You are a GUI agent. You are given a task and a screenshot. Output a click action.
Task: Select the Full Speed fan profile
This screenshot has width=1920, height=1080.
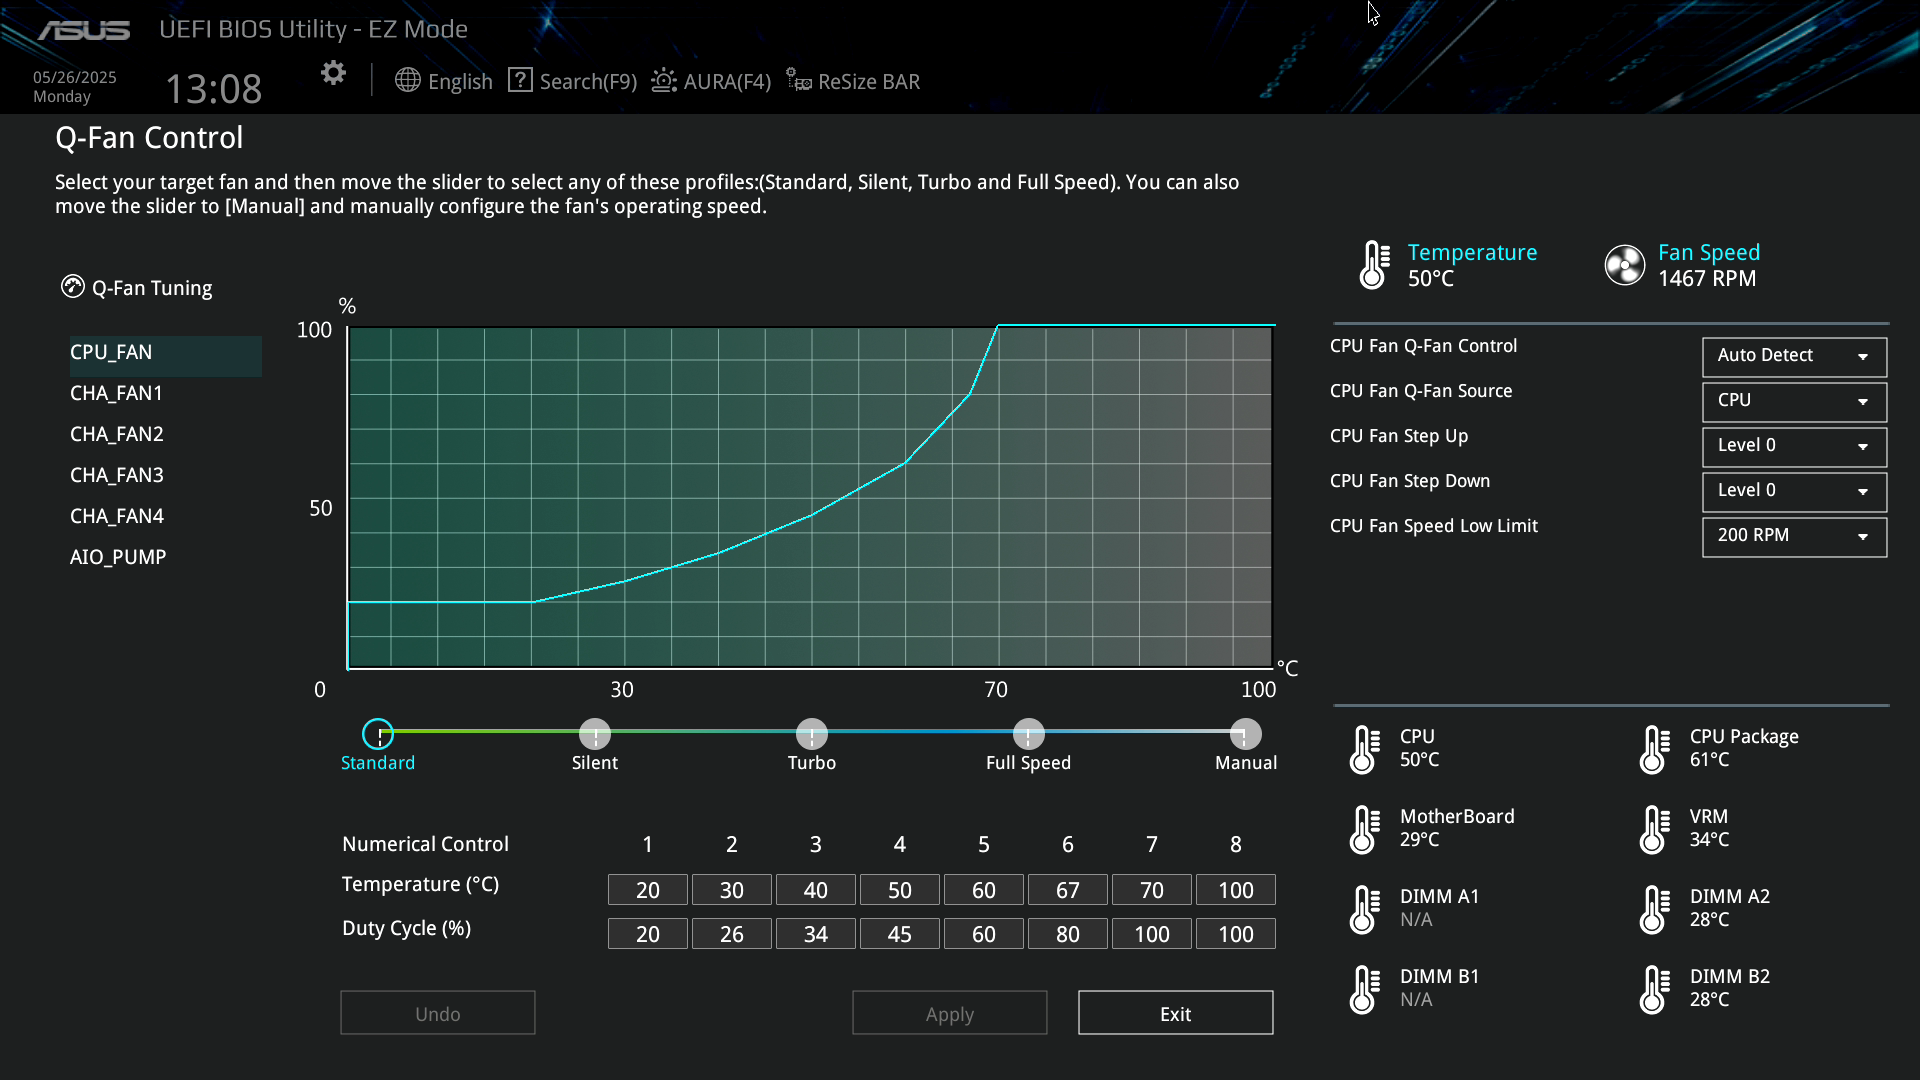tap(1028, 734)
